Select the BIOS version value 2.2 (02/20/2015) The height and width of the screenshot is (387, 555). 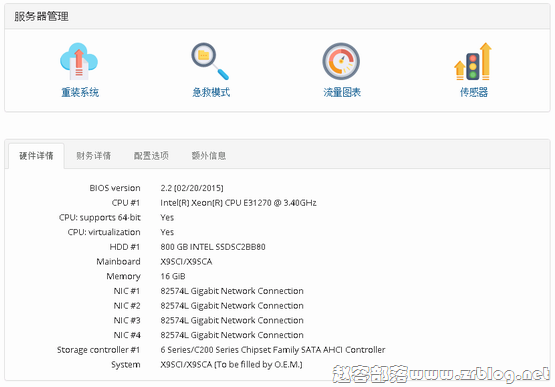tap(192, 188)
